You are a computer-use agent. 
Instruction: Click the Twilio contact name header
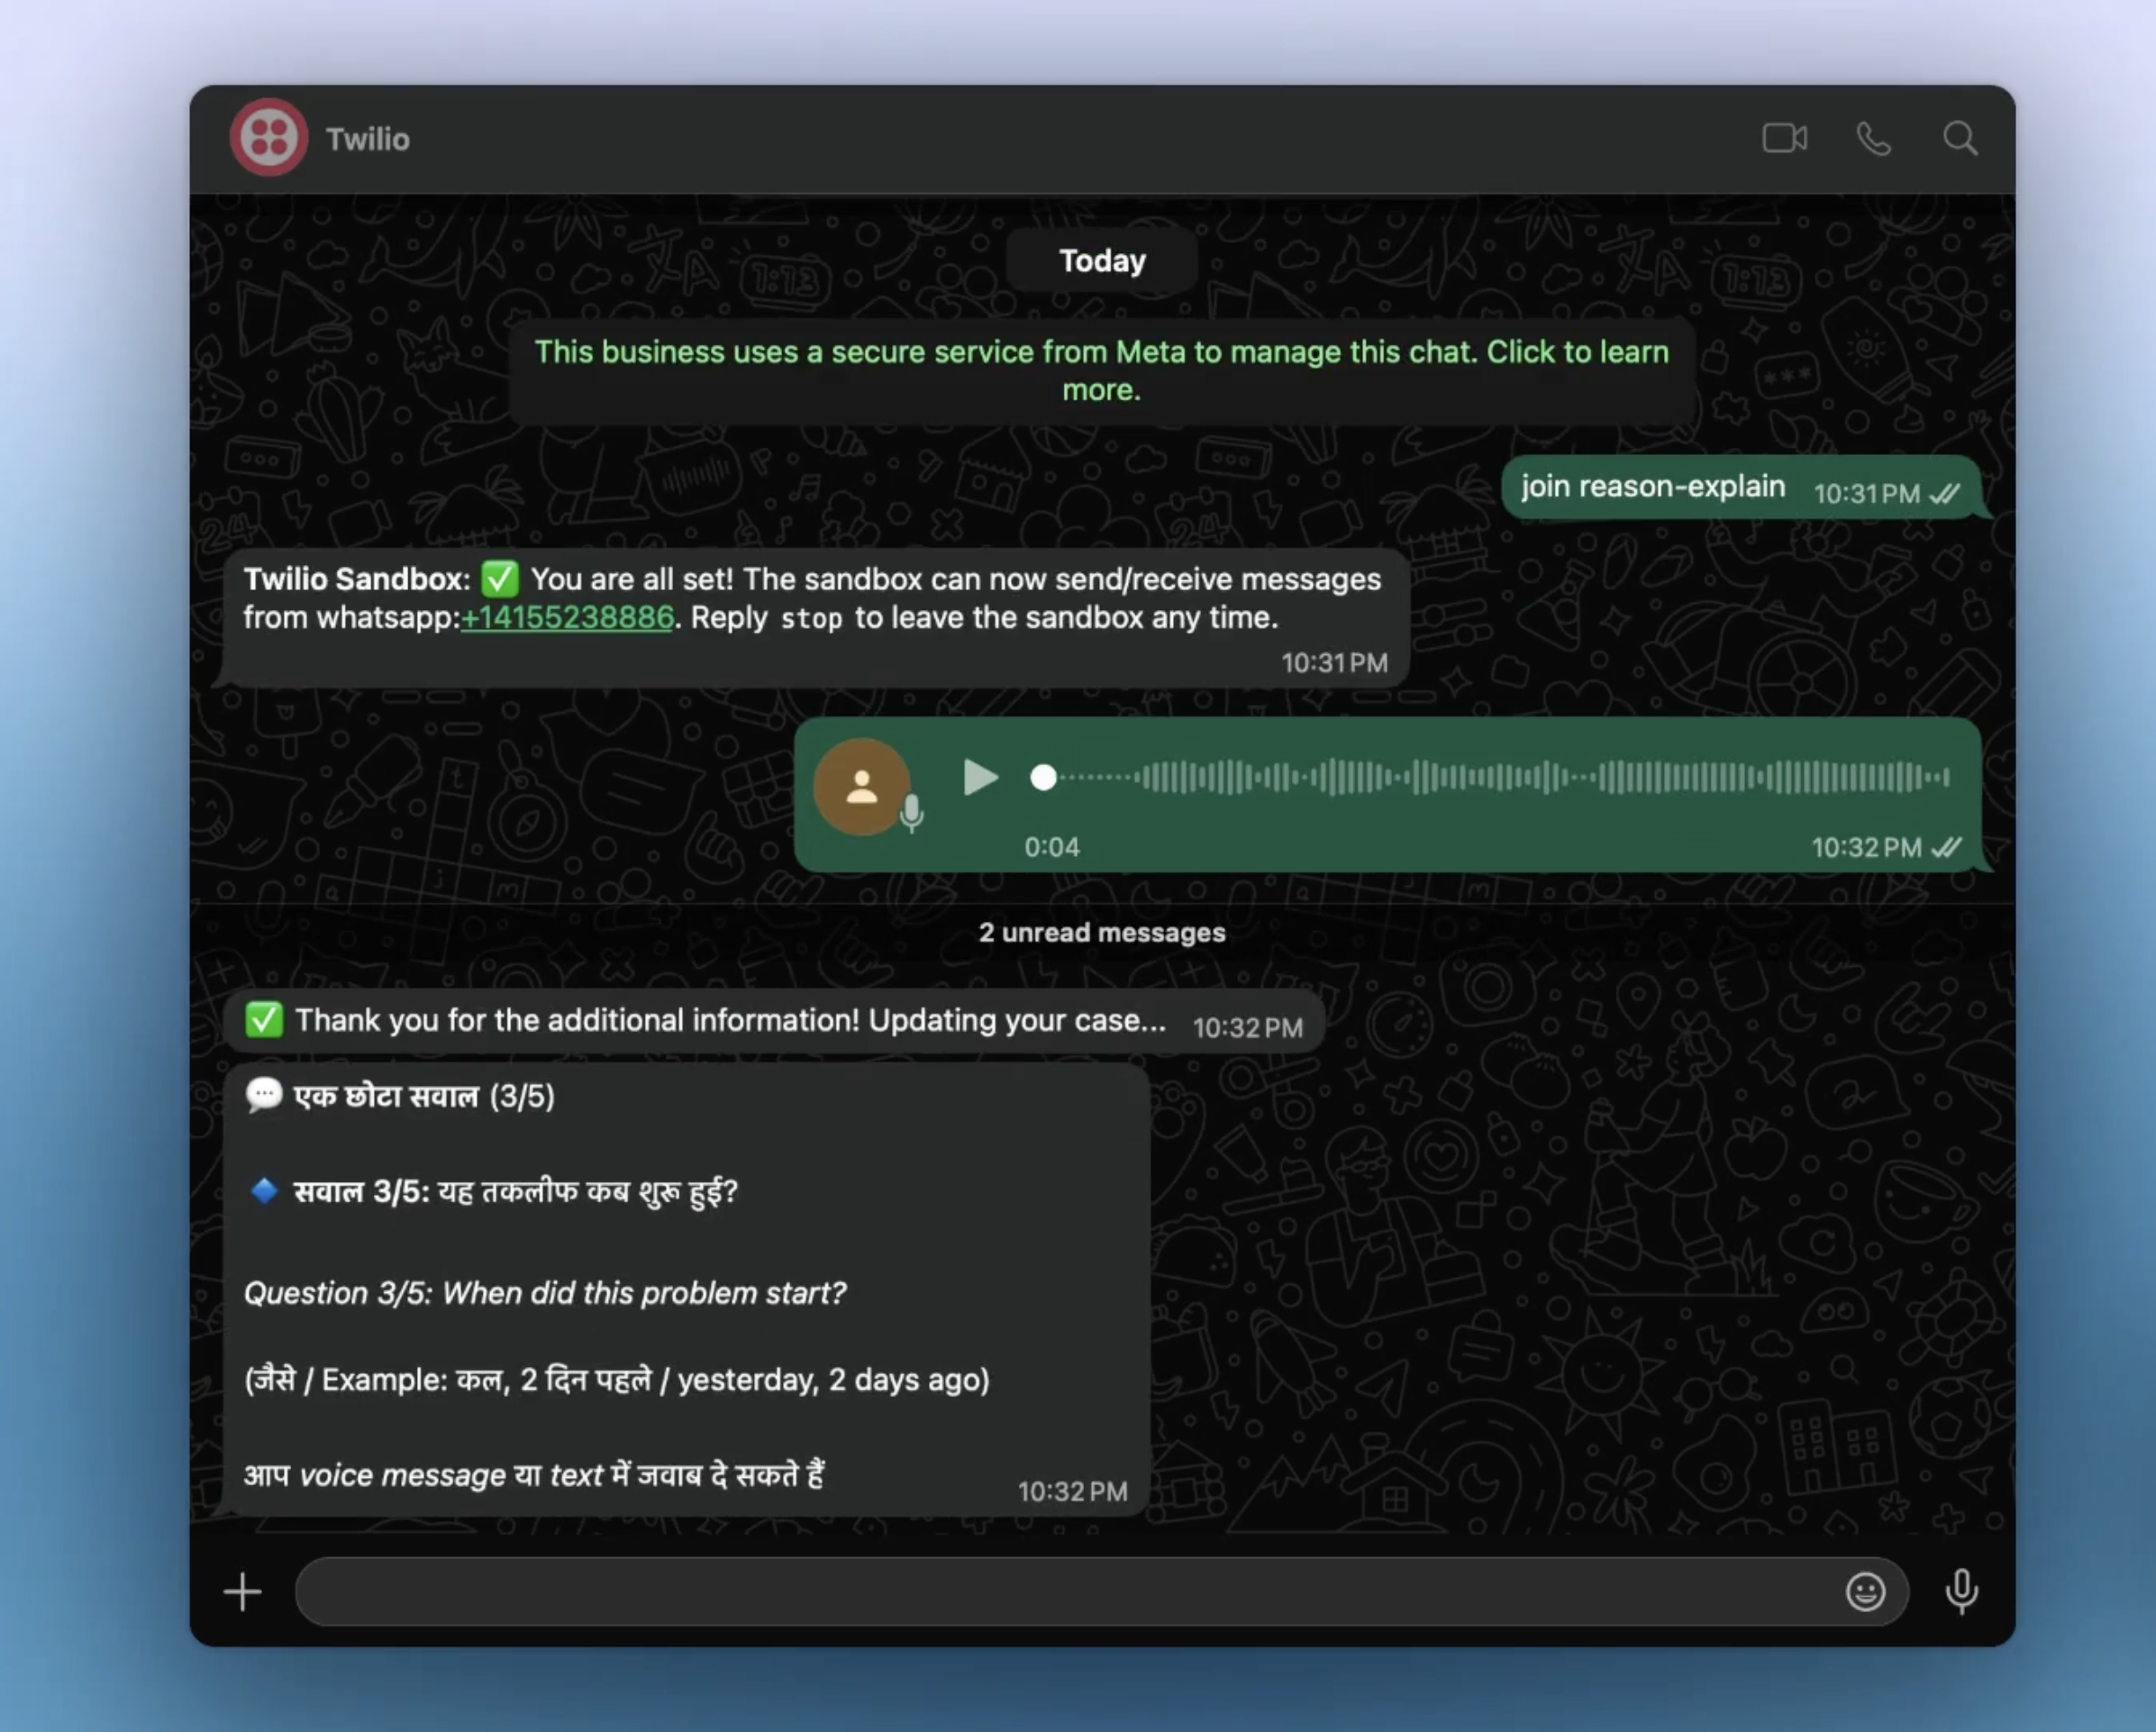[x=367, y=139]
